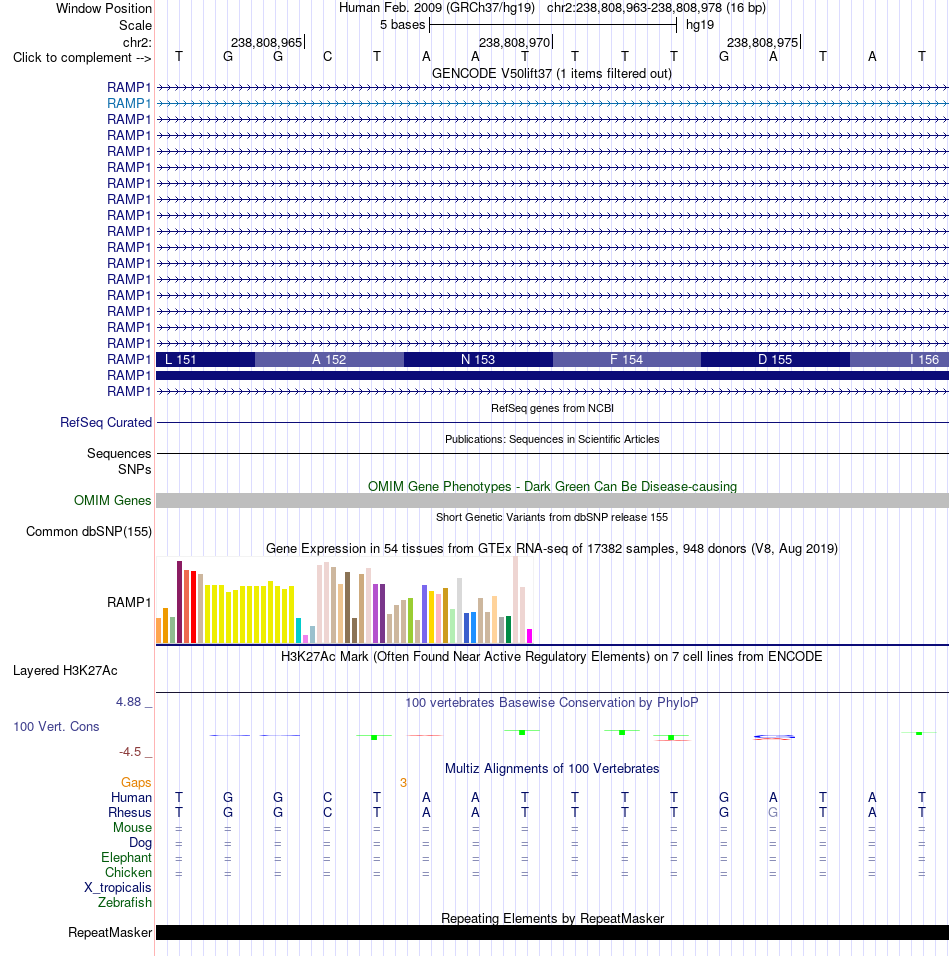Viewport: 950px width, 956px height.
Task: Click the RepeatMasker track label
Action: coord(110,933)
